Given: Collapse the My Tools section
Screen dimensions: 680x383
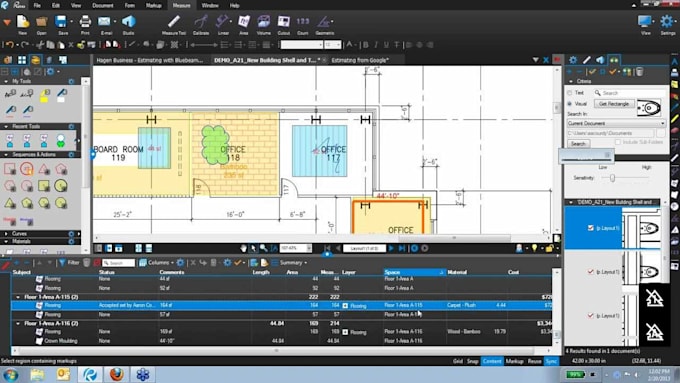Looking at the screenshot, I should point(6,81).
